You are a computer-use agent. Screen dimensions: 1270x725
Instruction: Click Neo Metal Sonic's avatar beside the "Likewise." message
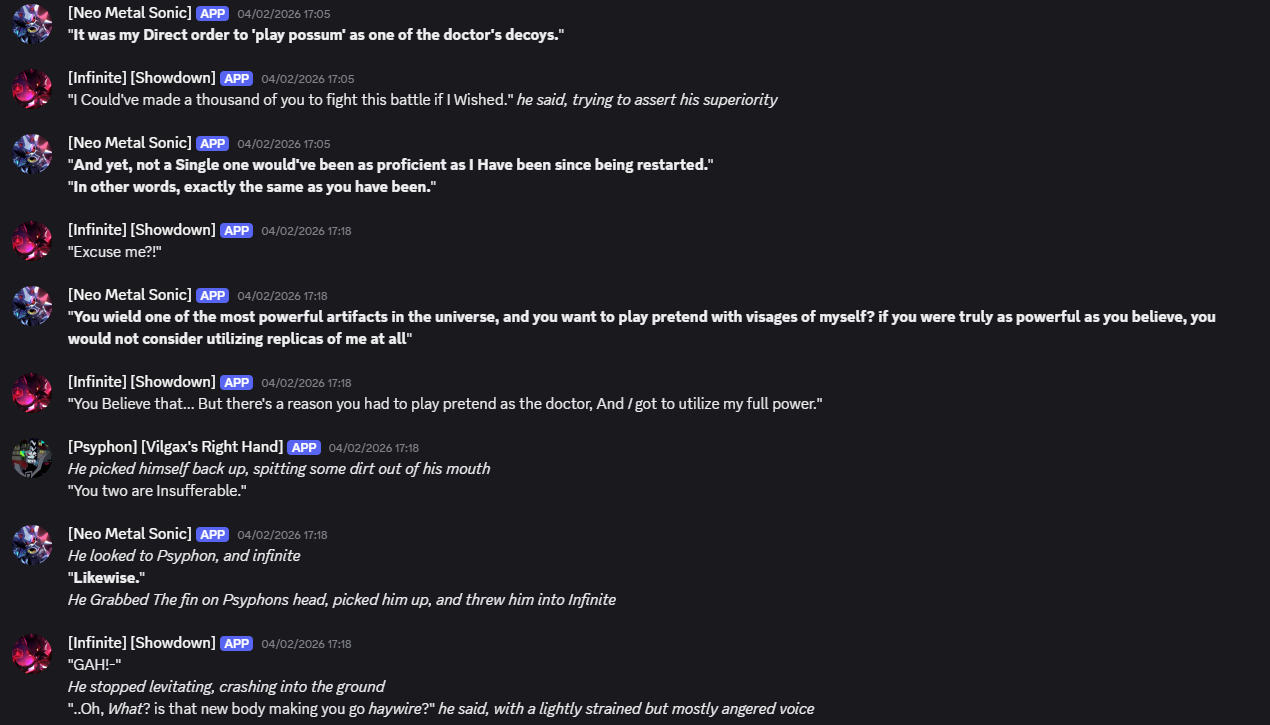32,544
